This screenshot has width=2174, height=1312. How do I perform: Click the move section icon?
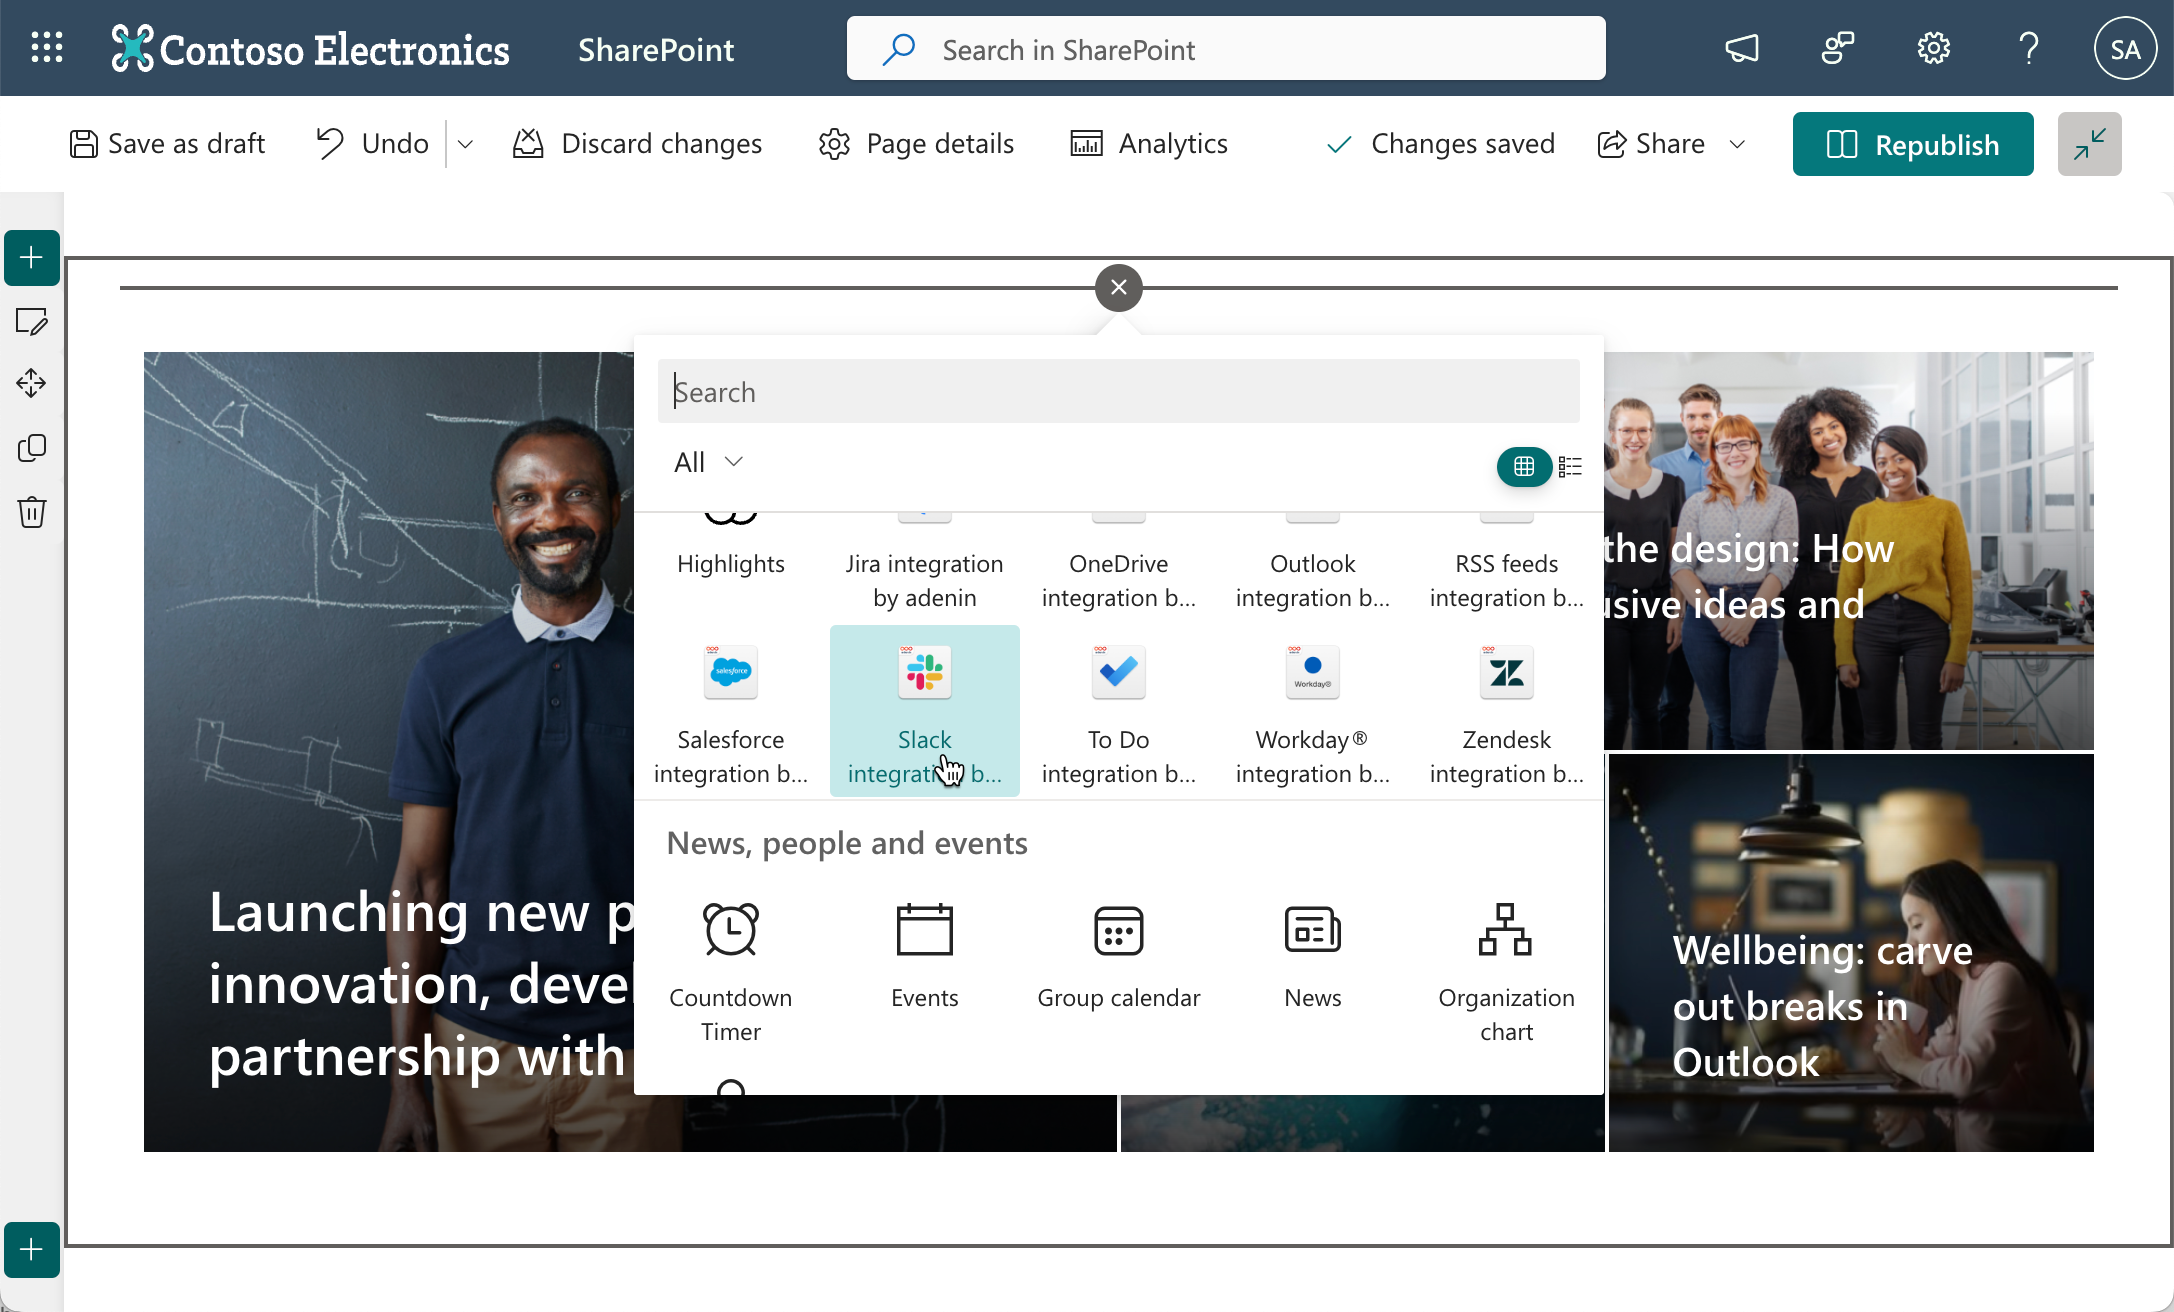(x=32, y=383)
